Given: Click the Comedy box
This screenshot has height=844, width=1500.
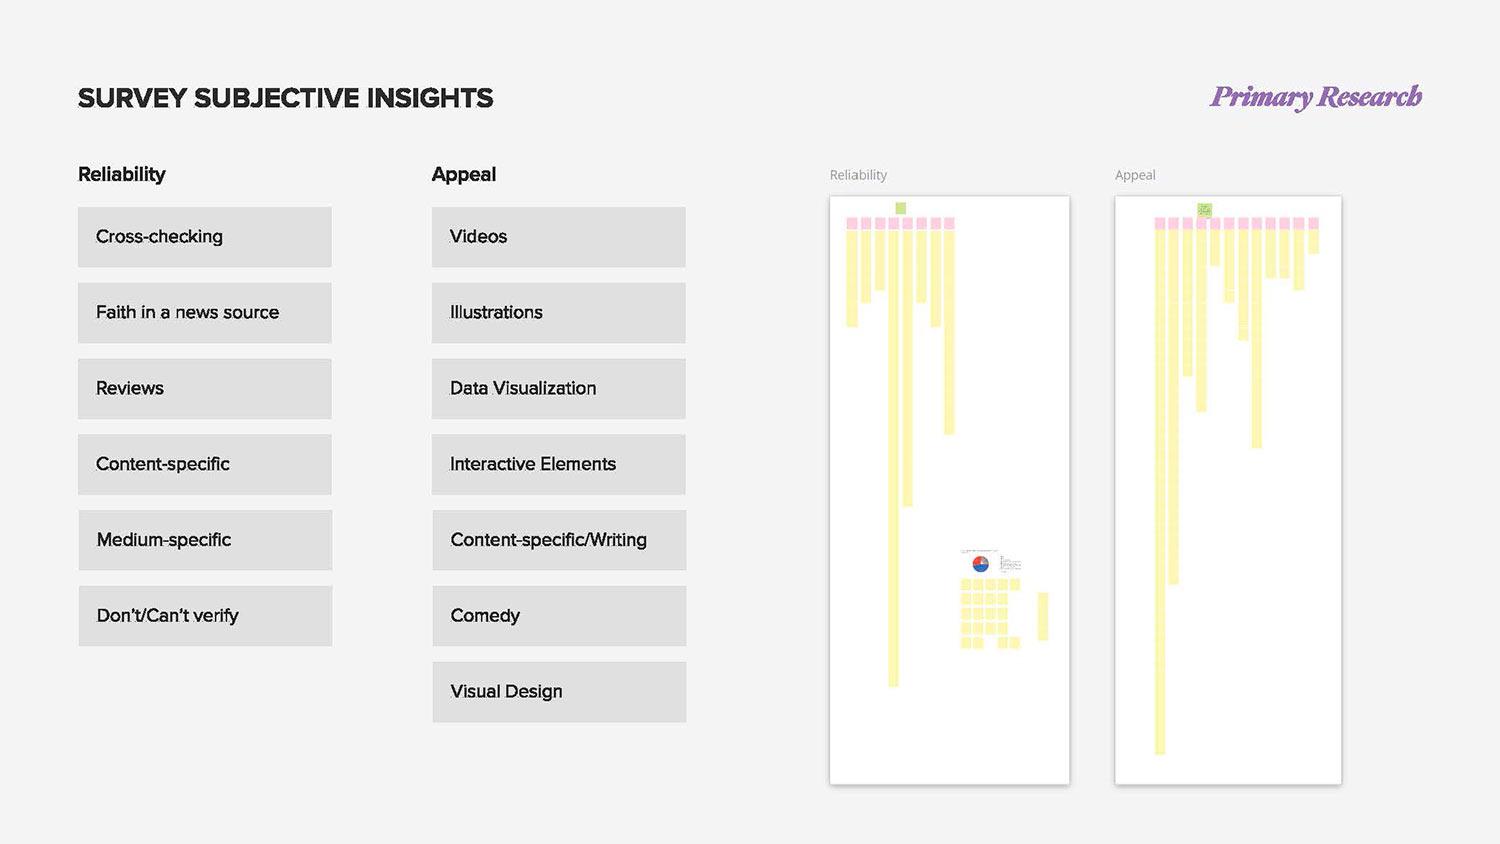Looking at the screenshot, I should point(559,616).
